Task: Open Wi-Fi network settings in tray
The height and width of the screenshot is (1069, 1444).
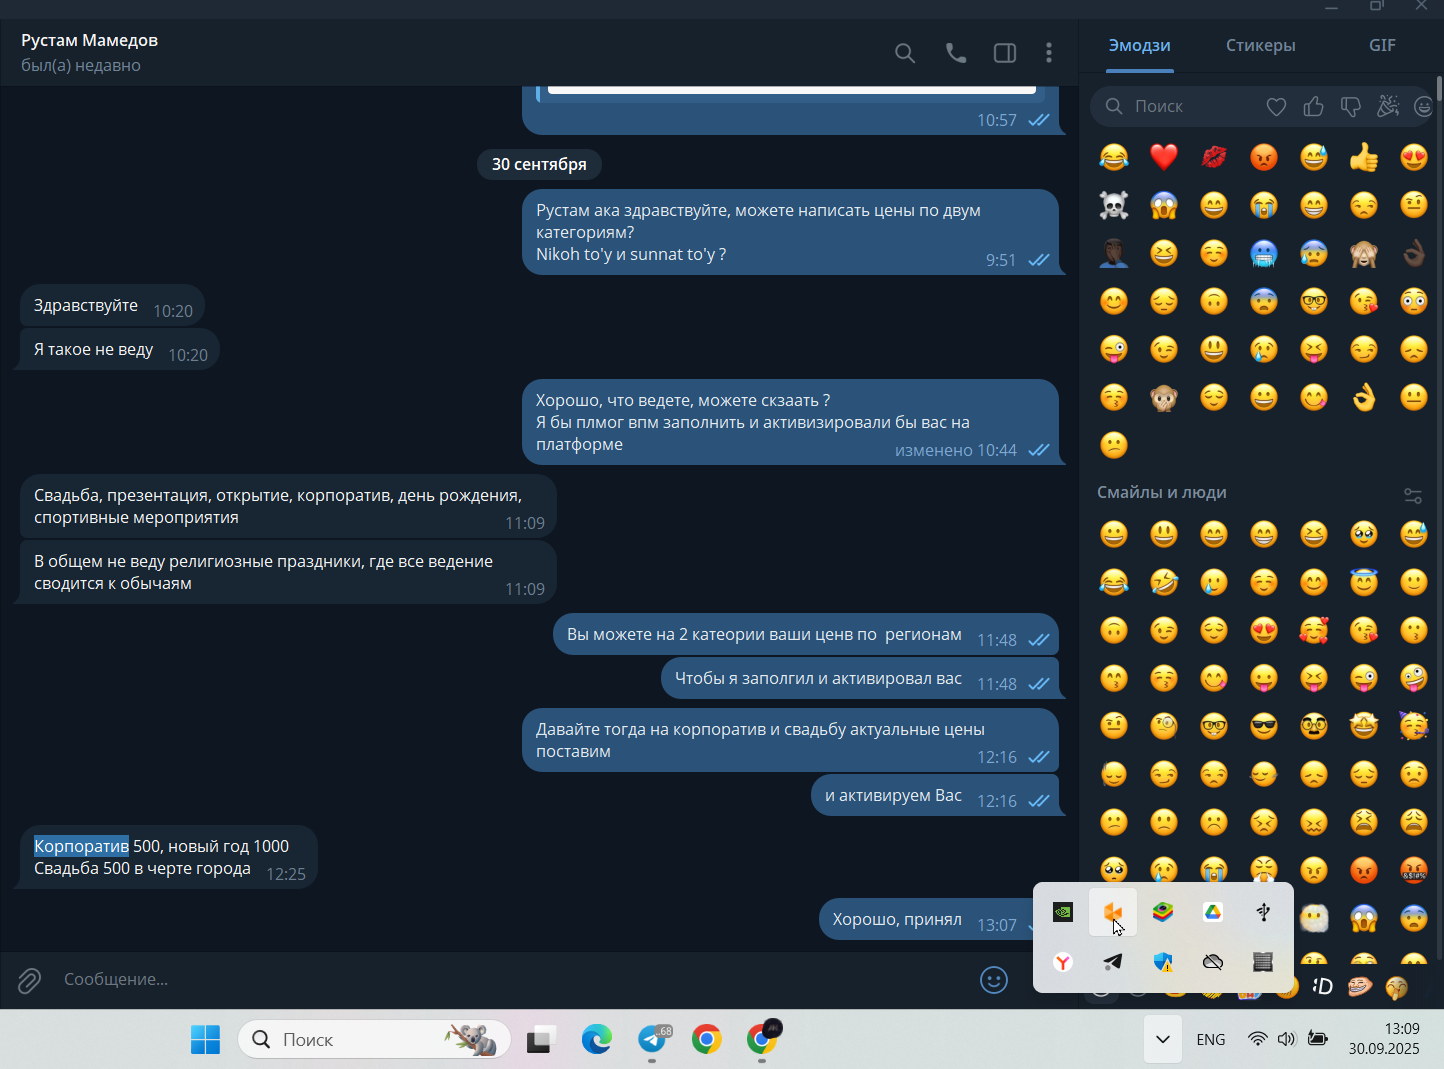Action: (x=1258, y=1039)
